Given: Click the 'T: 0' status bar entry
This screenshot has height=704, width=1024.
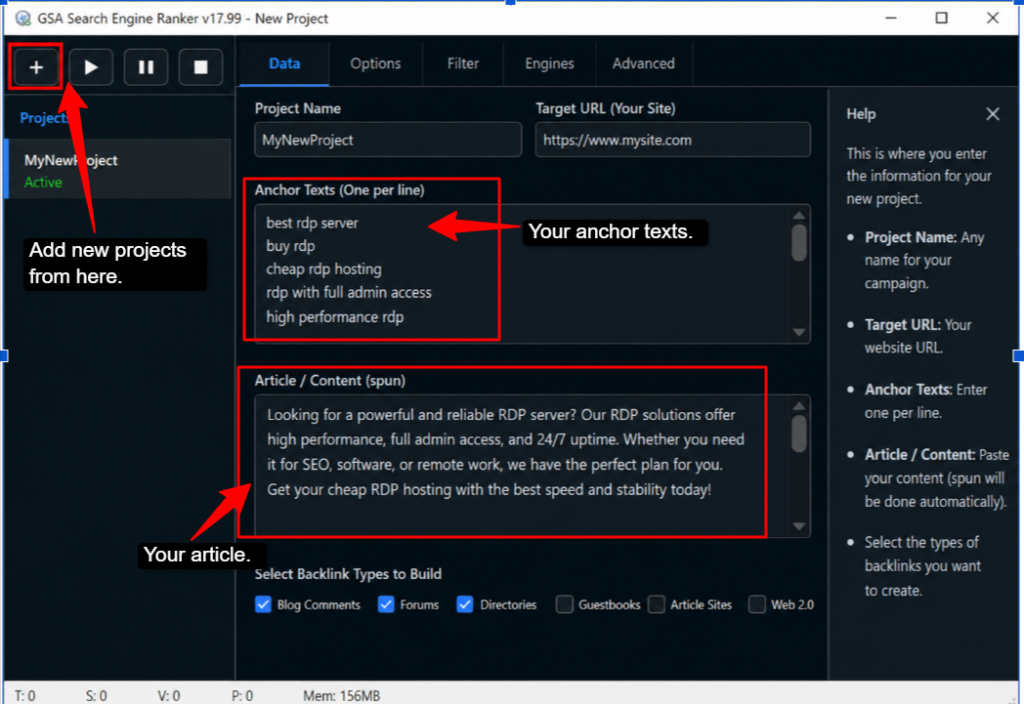Looking at the screenshot, I should click(25, 696).
